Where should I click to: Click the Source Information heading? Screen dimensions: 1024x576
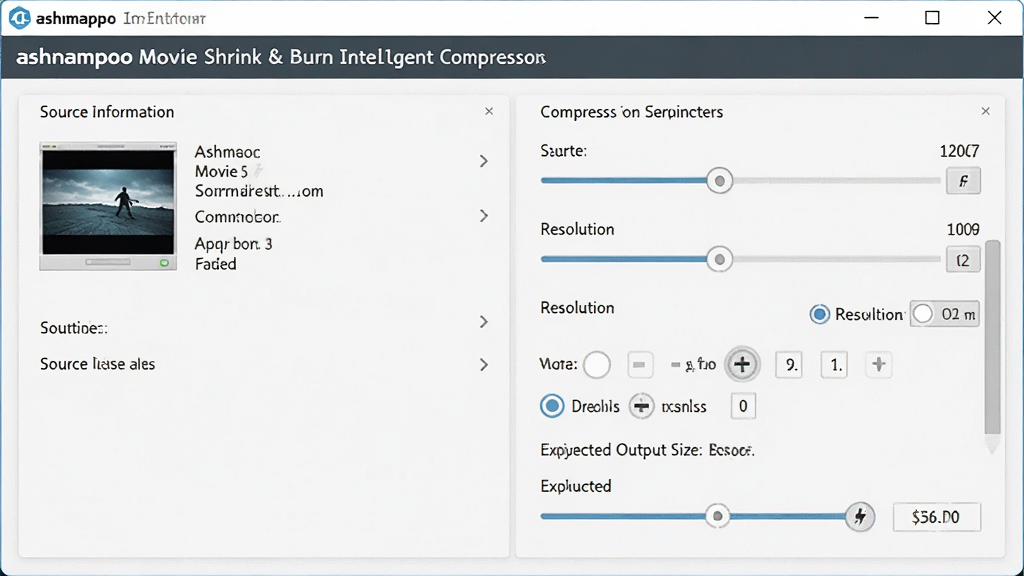[107, 112]
